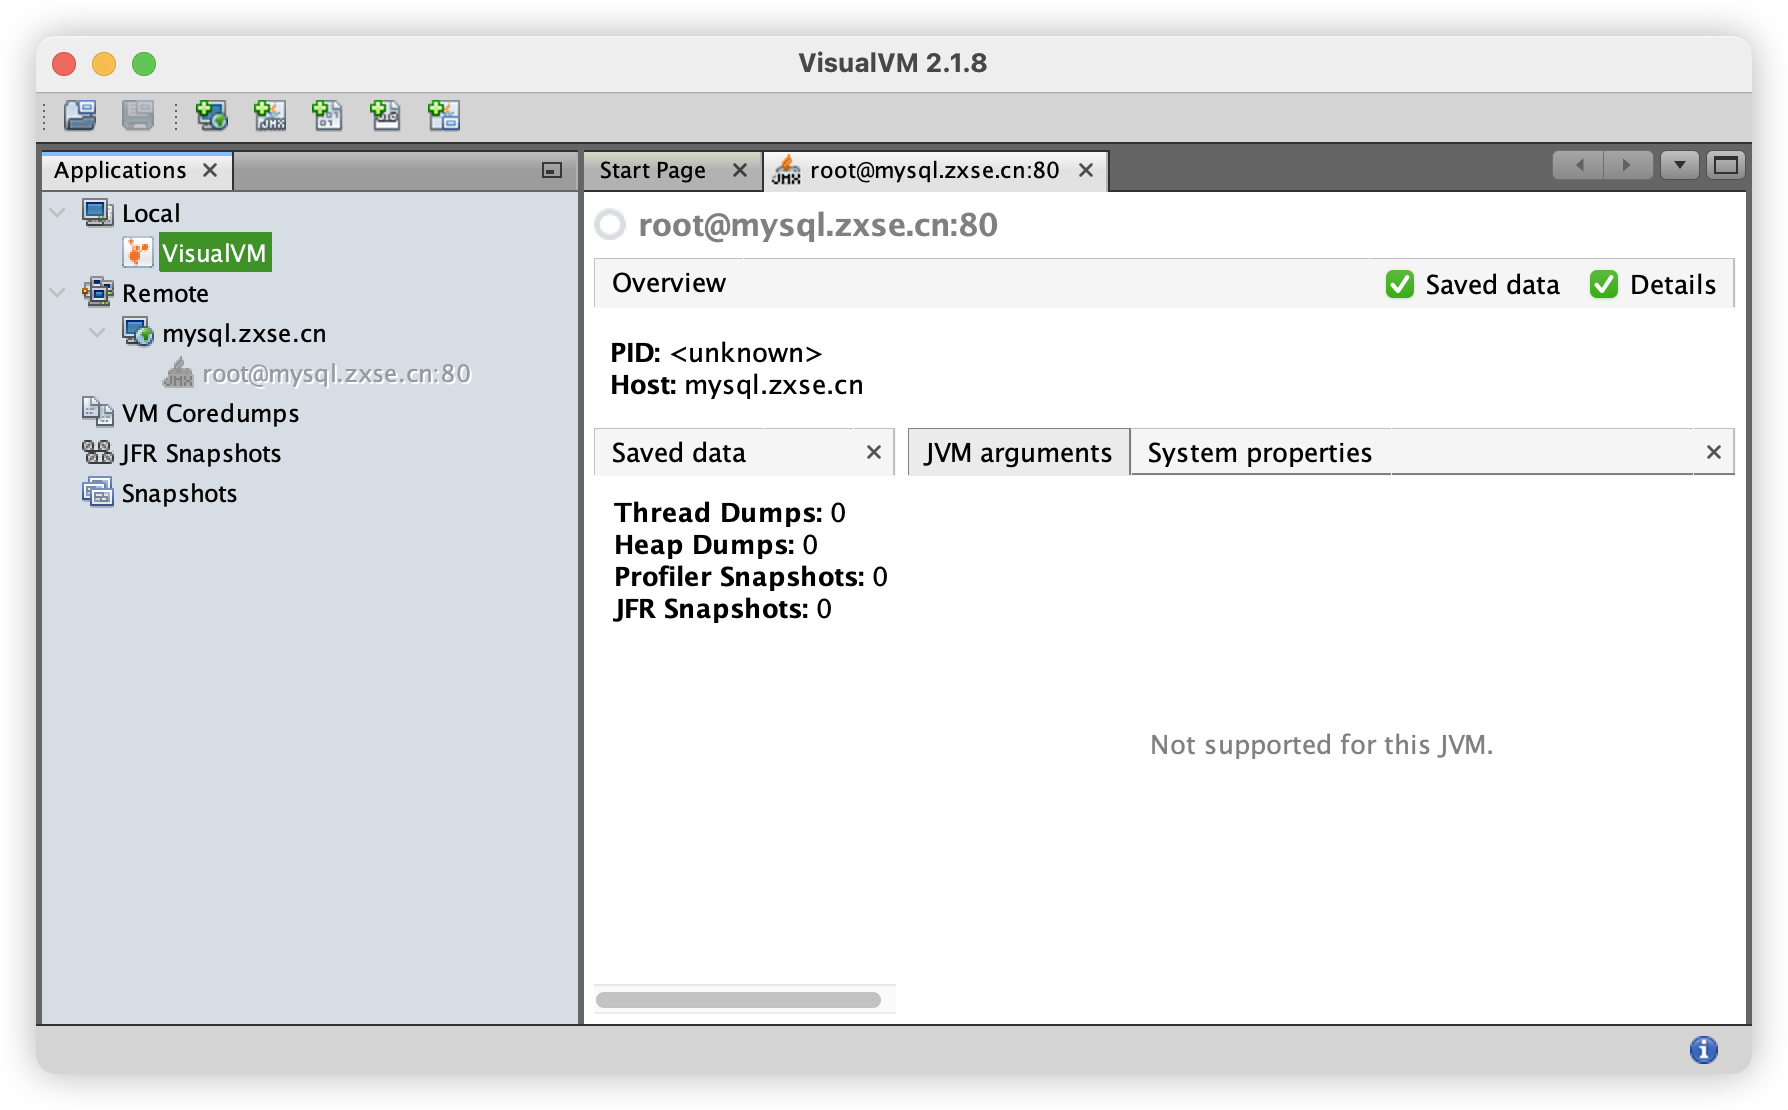Screen dimensions: 1788x1110
Task: Select the Local node label
Action: tap(151, 213)
